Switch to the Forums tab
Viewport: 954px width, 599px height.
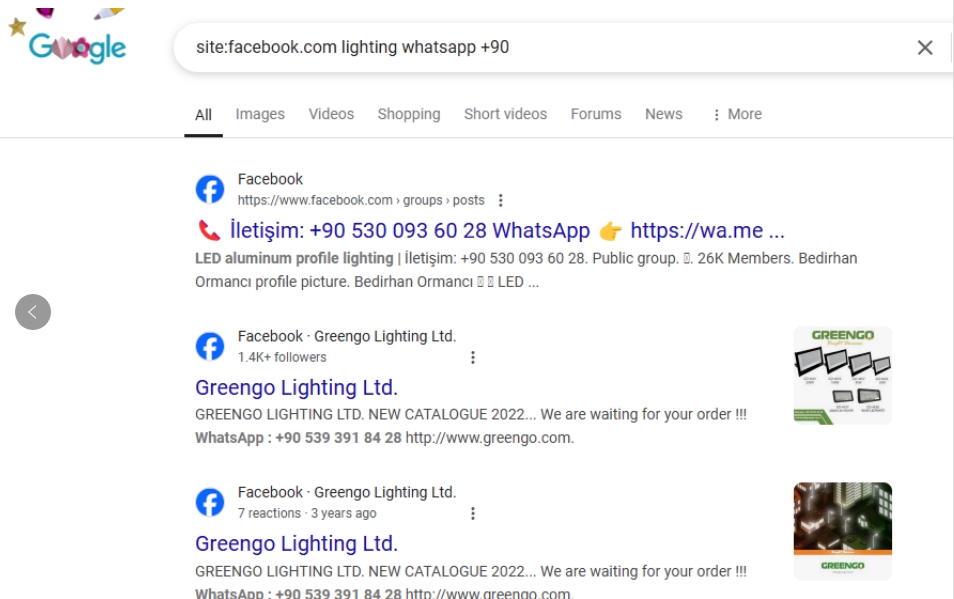click(596, 114)
